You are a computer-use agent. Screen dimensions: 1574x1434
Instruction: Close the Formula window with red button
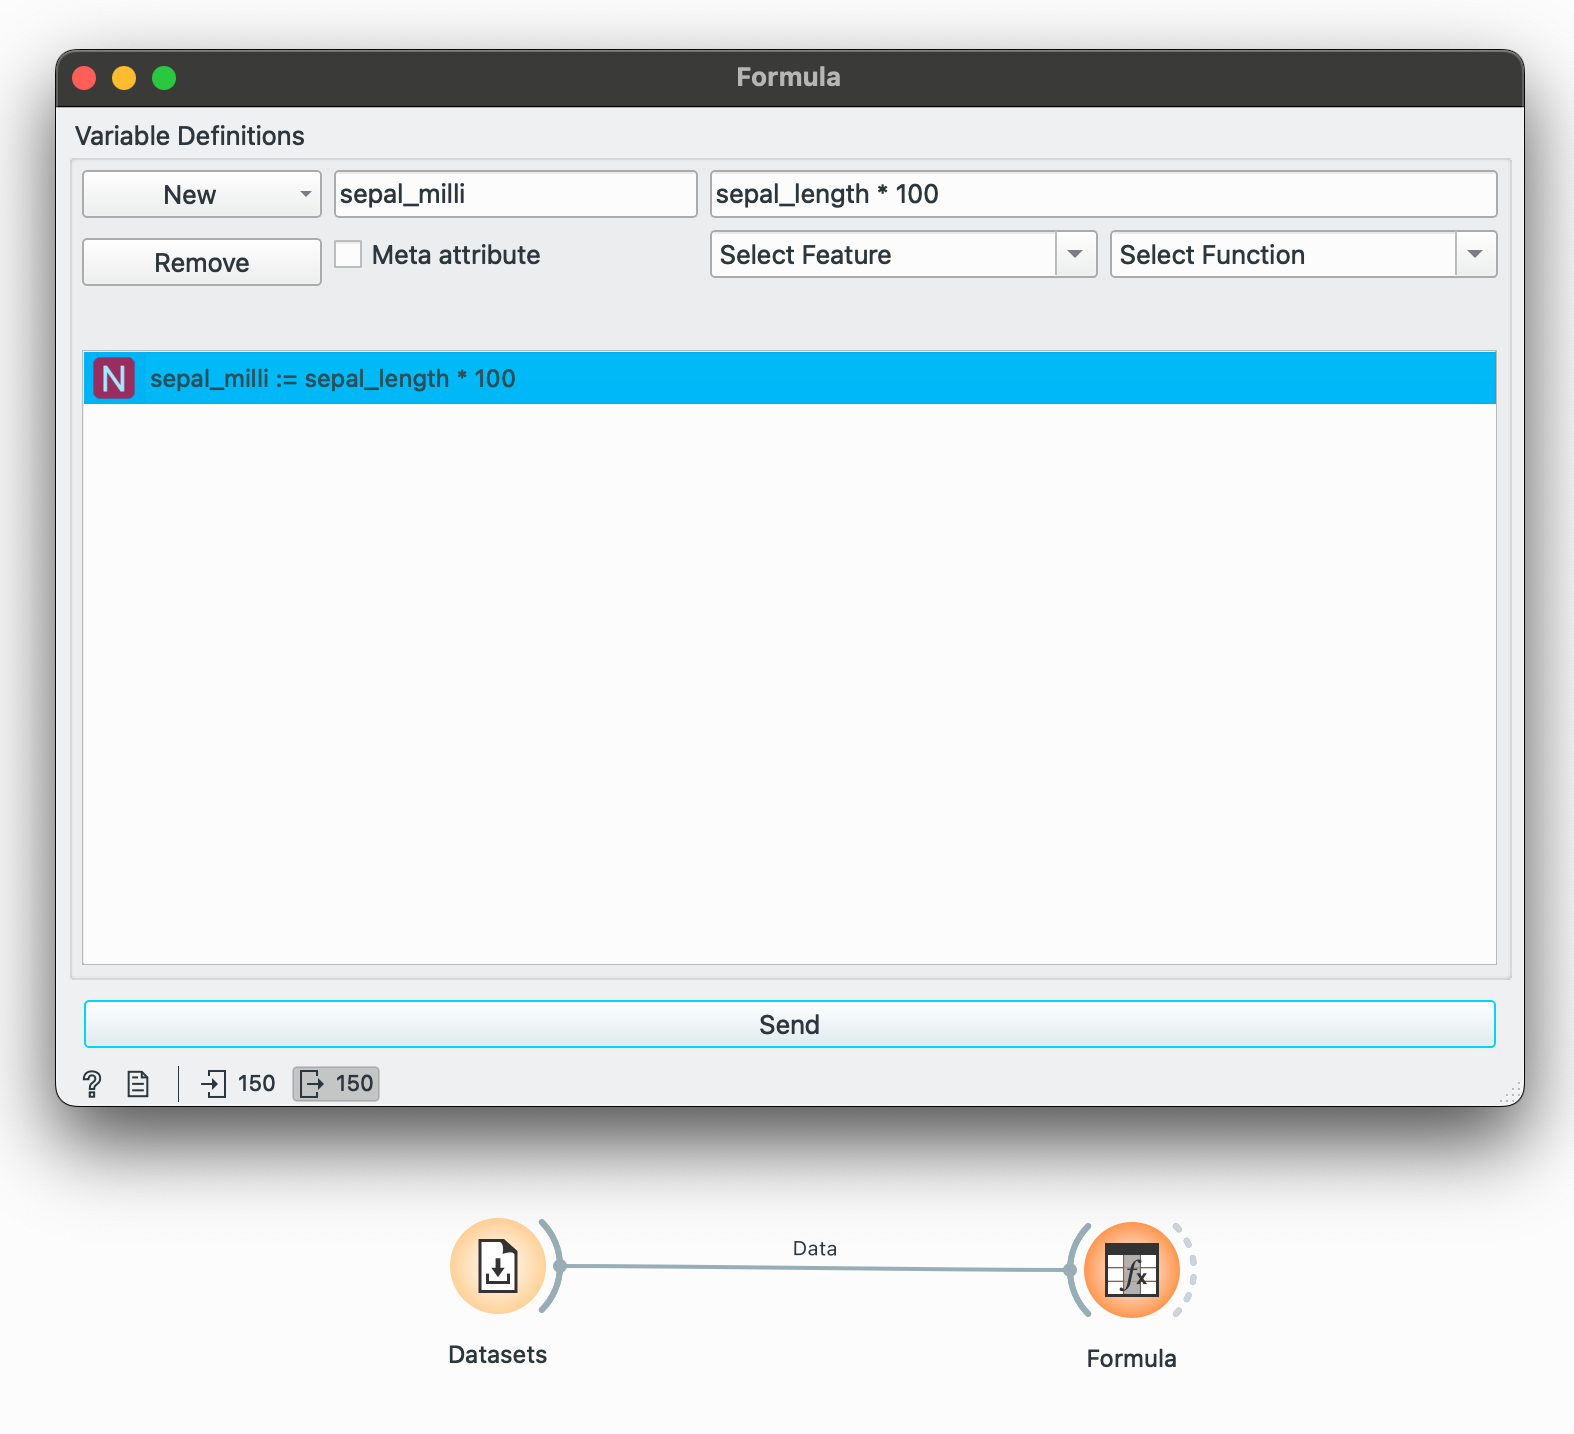(85, 78)
